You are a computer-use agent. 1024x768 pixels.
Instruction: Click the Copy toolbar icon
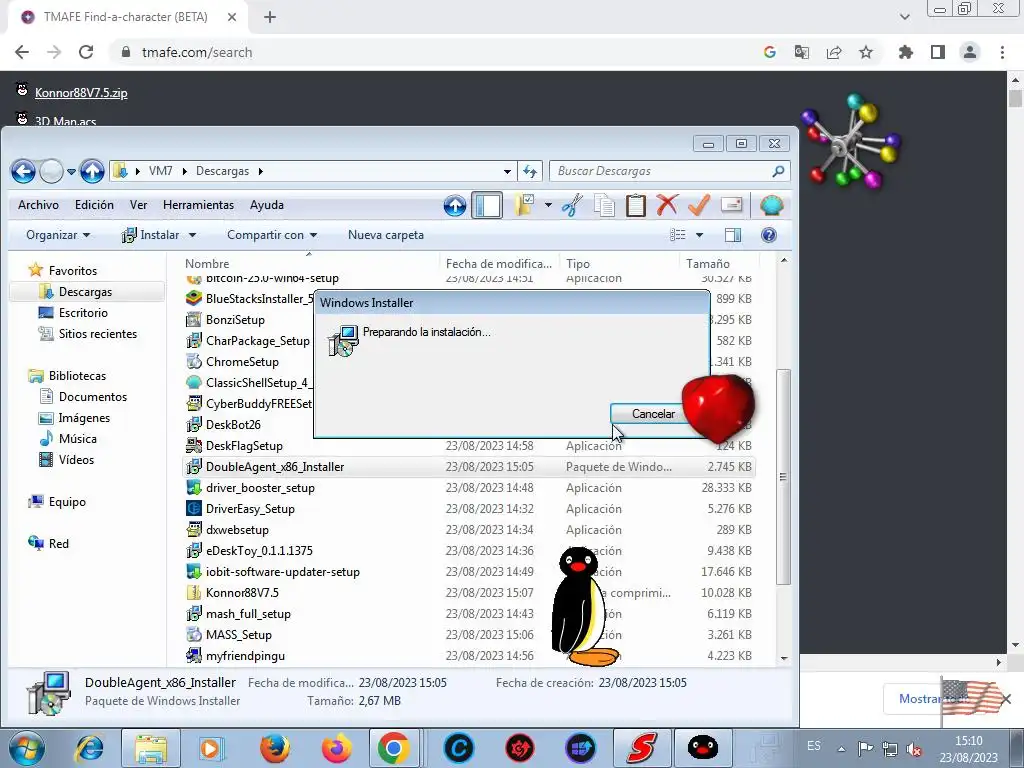(604, 205)
